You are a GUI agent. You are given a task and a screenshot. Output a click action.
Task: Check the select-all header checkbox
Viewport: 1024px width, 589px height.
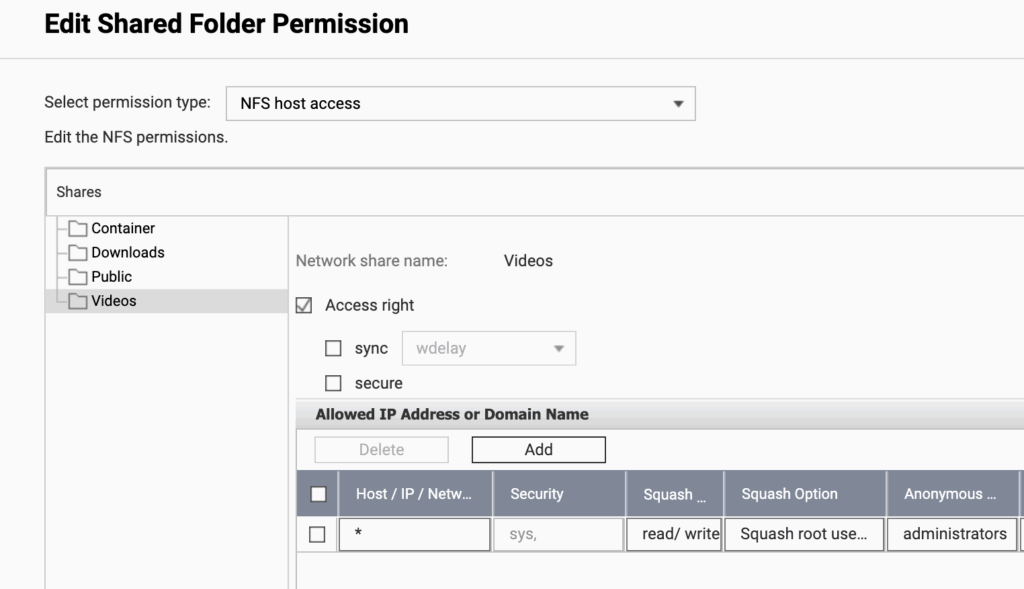(x=318, y=494)
